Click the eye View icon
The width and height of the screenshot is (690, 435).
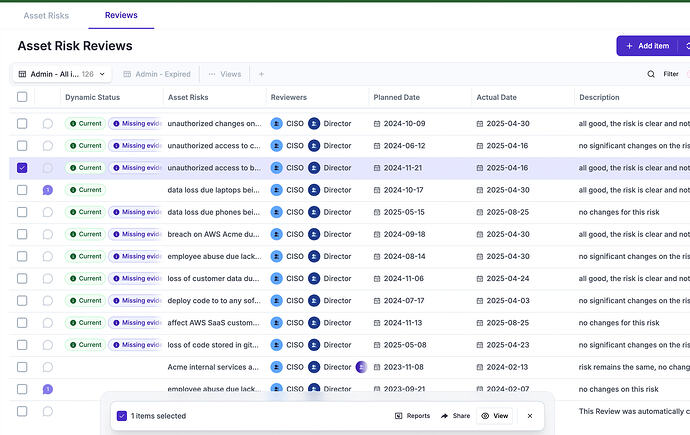coord(485,416)
